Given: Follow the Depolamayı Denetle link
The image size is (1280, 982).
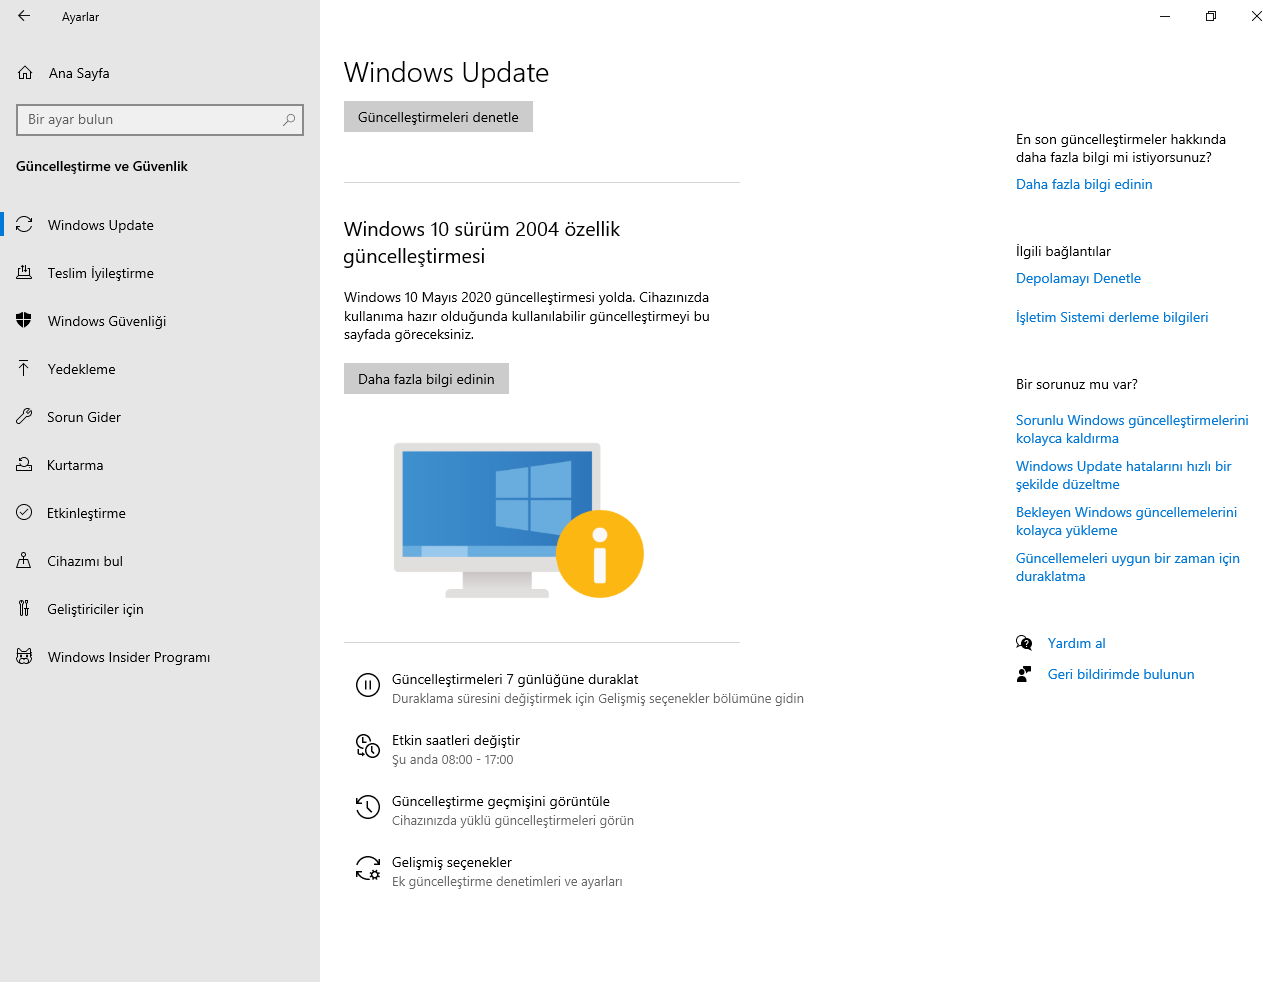Looking at the screenshot, I should (1078, 278).
